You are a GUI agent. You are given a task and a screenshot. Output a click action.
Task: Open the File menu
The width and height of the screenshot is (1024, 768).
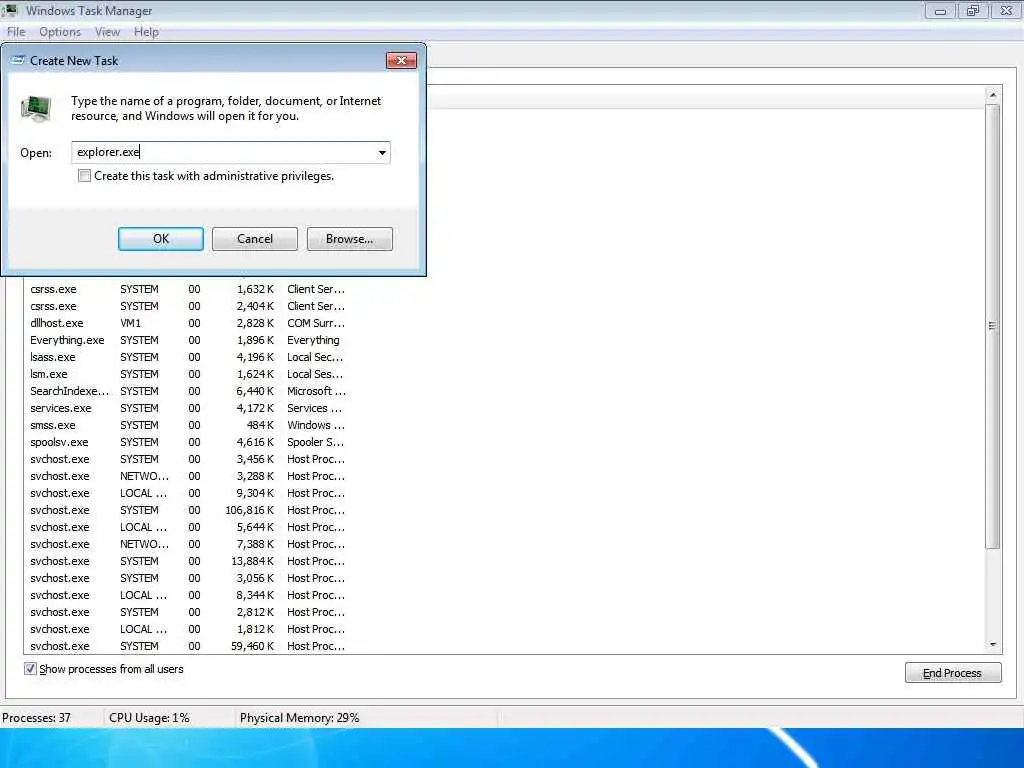16,32
